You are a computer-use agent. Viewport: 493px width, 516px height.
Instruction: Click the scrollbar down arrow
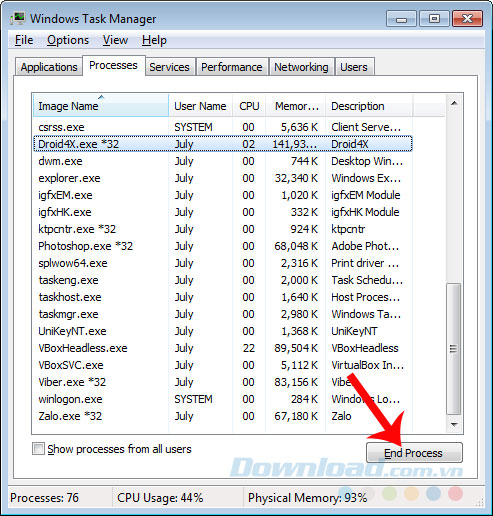point(454,424)
